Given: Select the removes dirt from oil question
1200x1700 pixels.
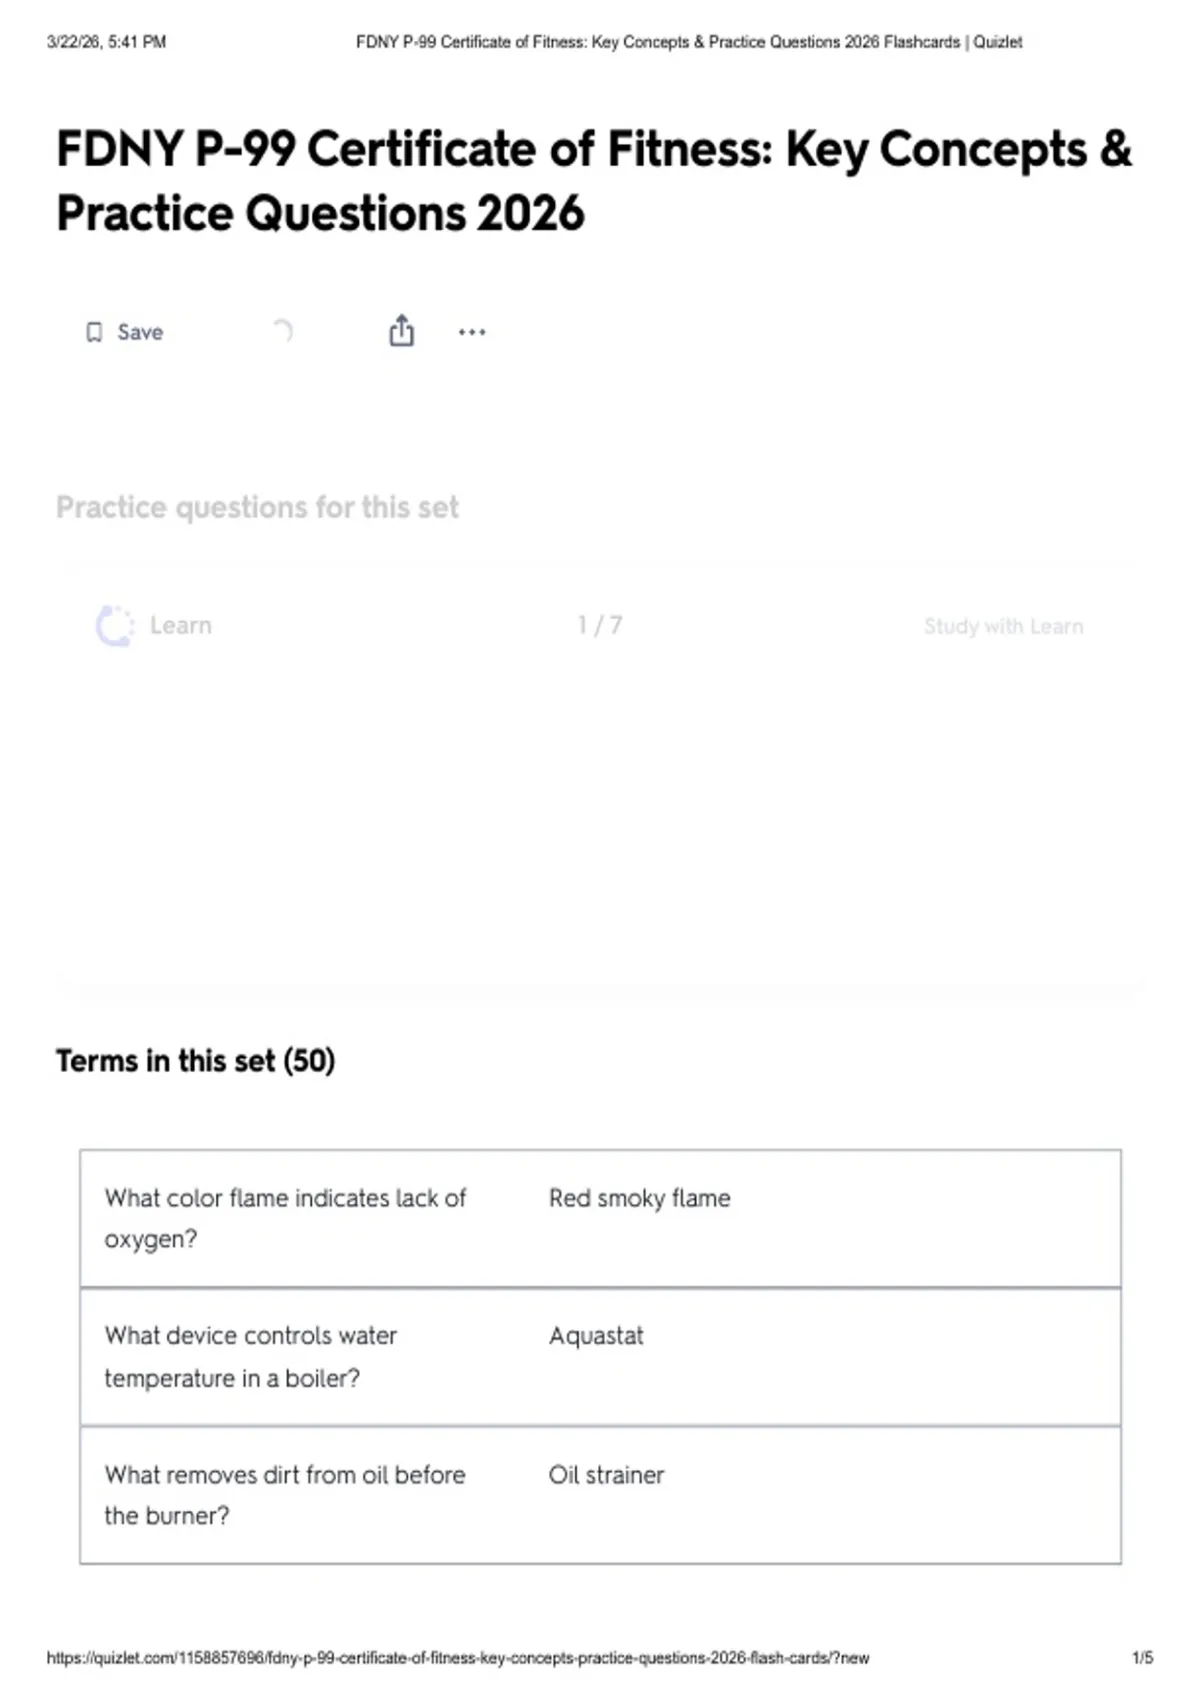Looking at the screenshot, I should 284,1495.
